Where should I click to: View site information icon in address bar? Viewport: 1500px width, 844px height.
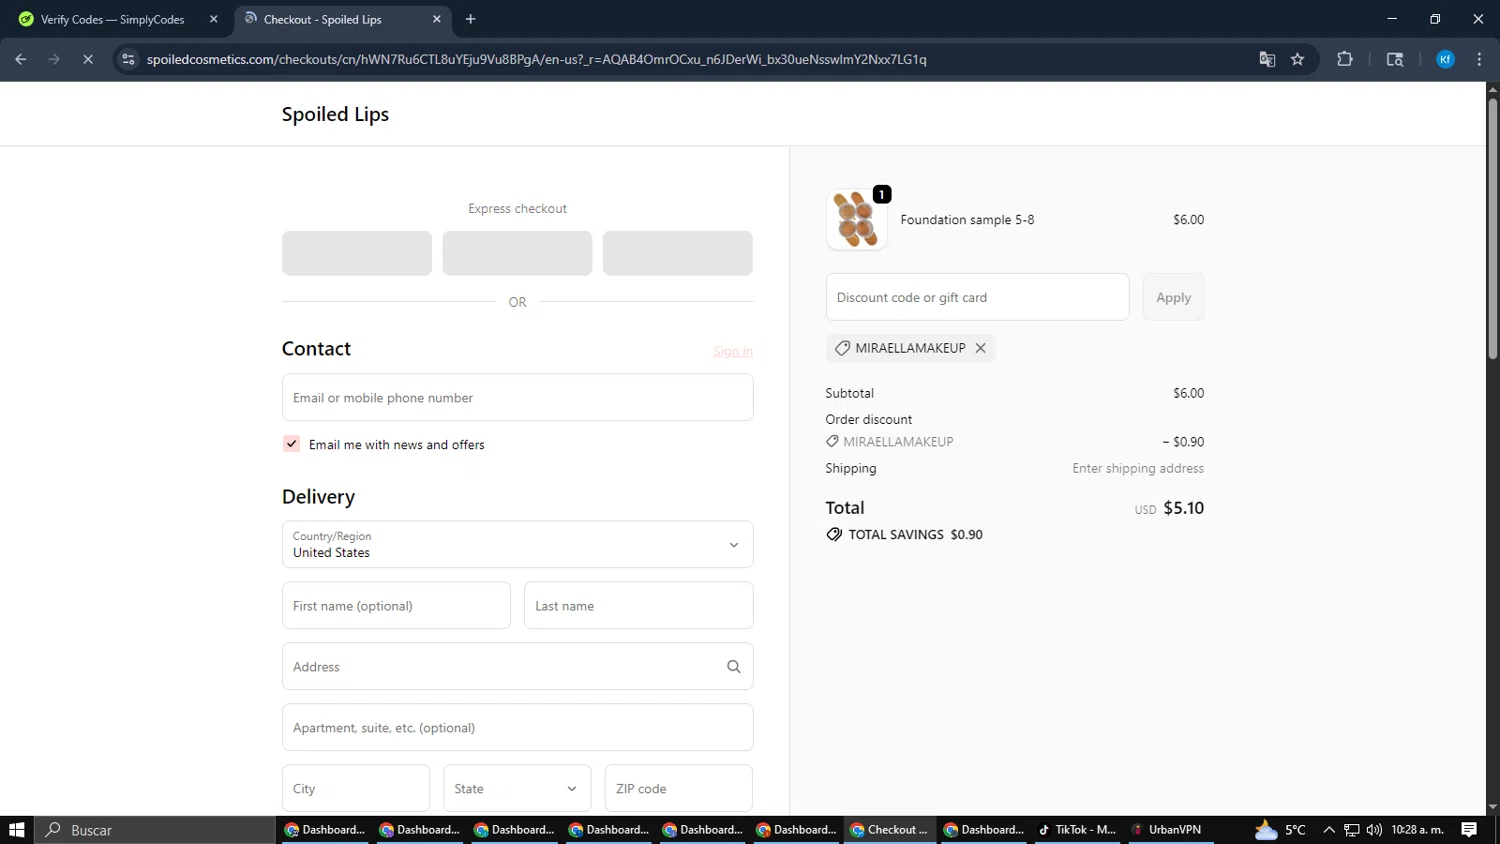128,59
